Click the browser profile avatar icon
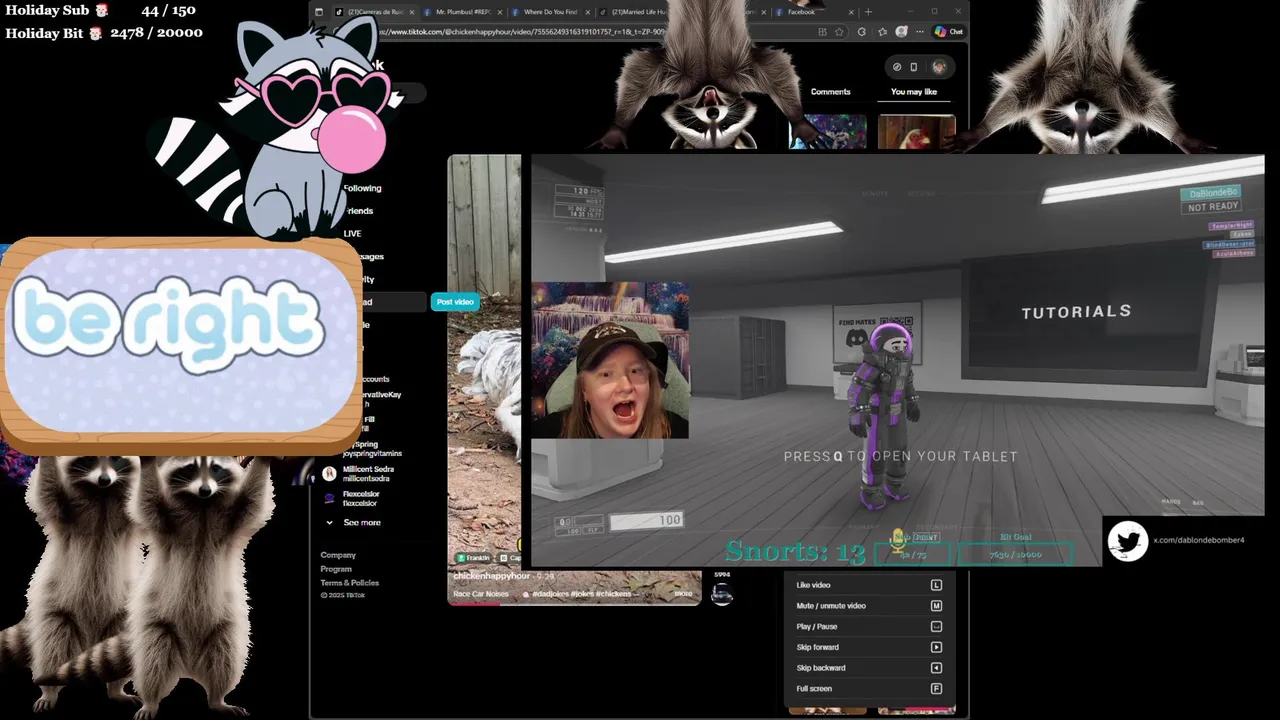 coord(902,31)
